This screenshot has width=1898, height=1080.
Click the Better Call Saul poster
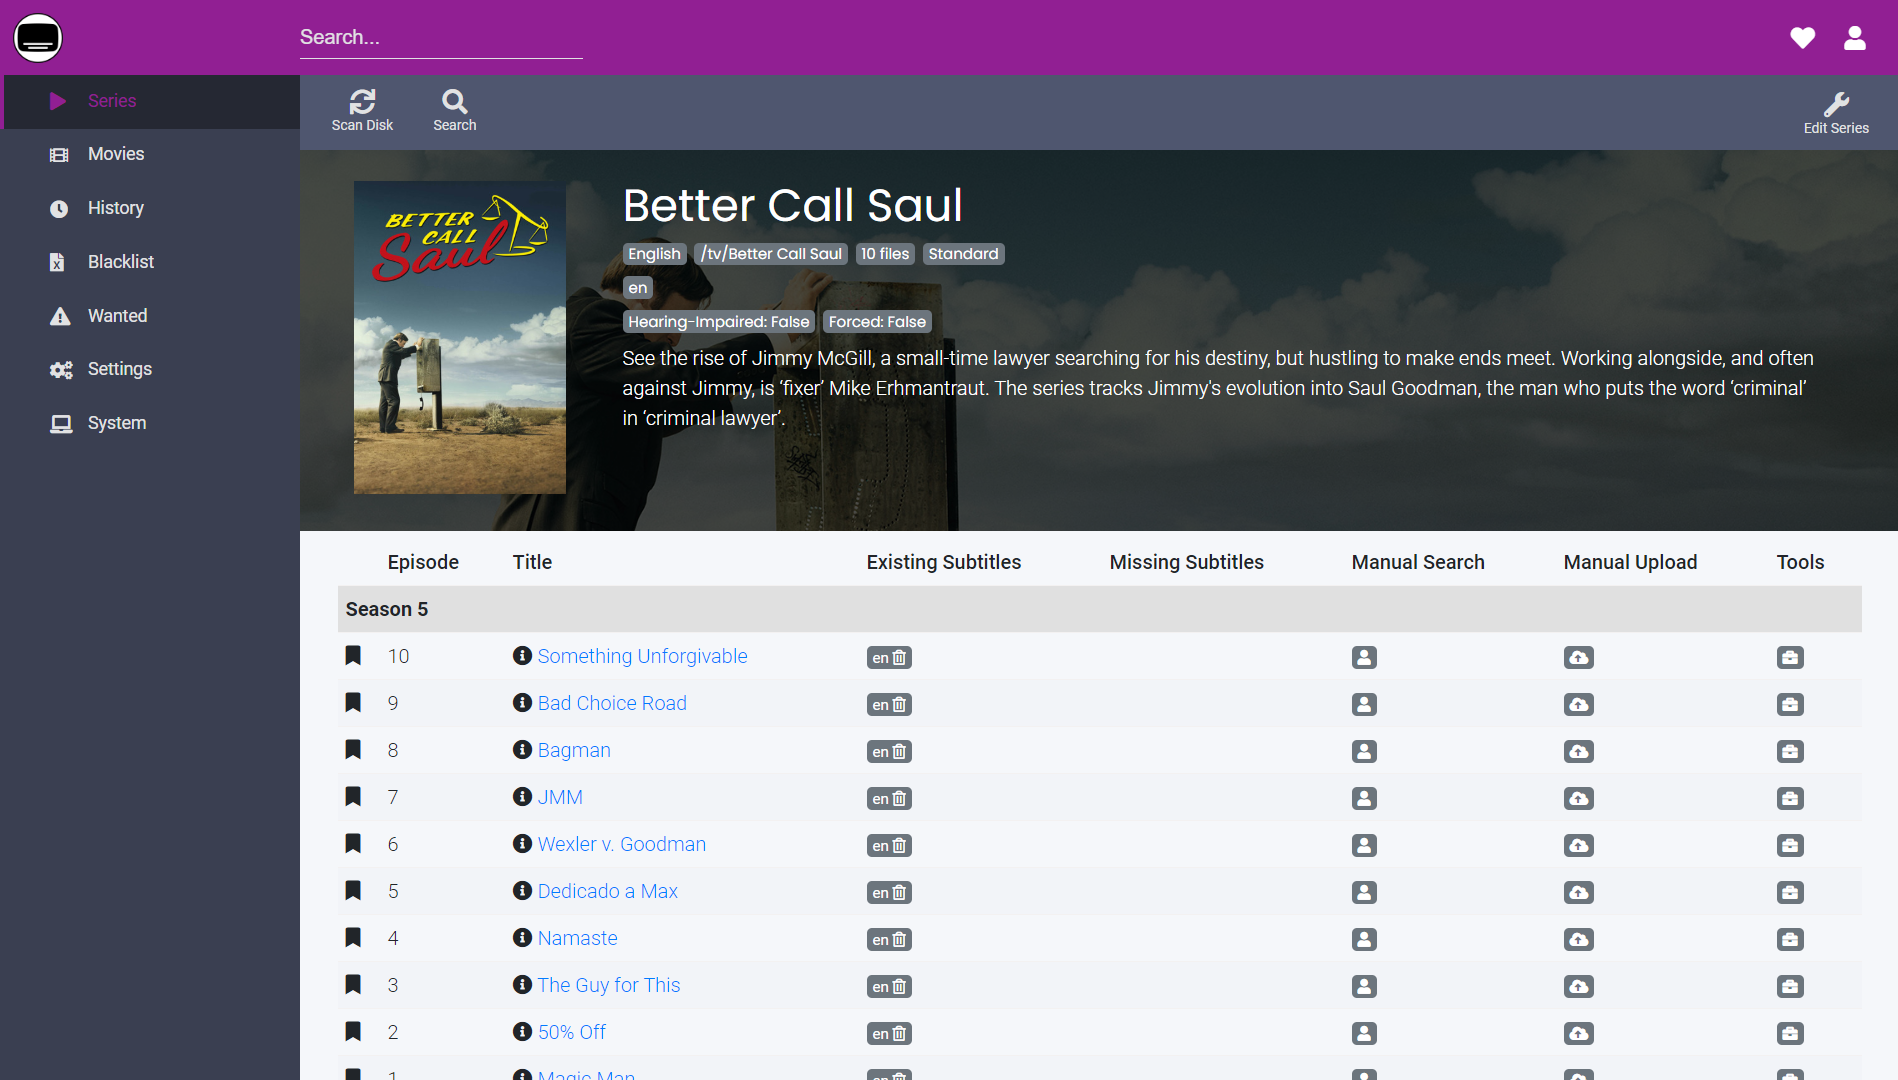459,337
